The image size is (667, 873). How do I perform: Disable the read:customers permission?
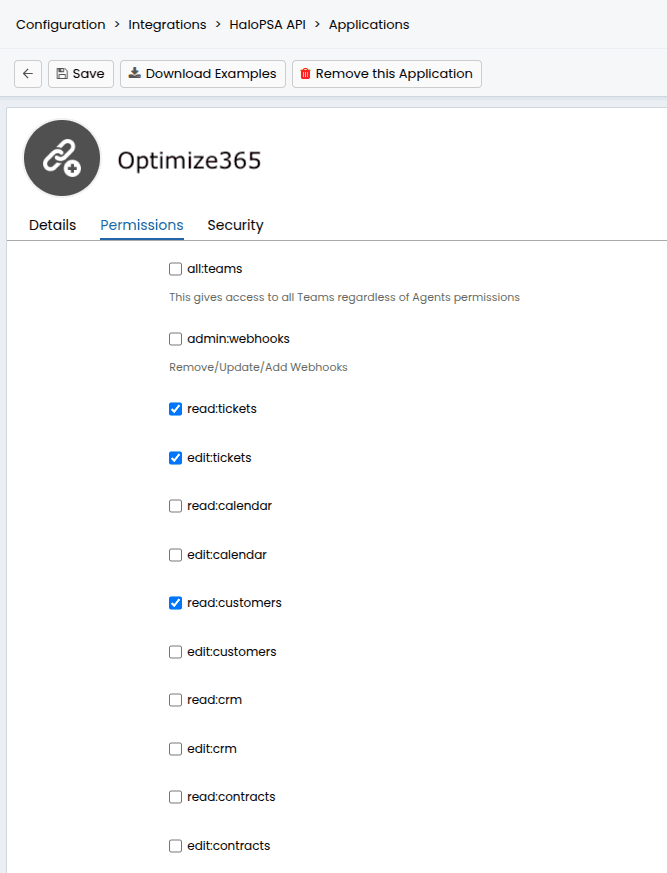click(175, 603)
